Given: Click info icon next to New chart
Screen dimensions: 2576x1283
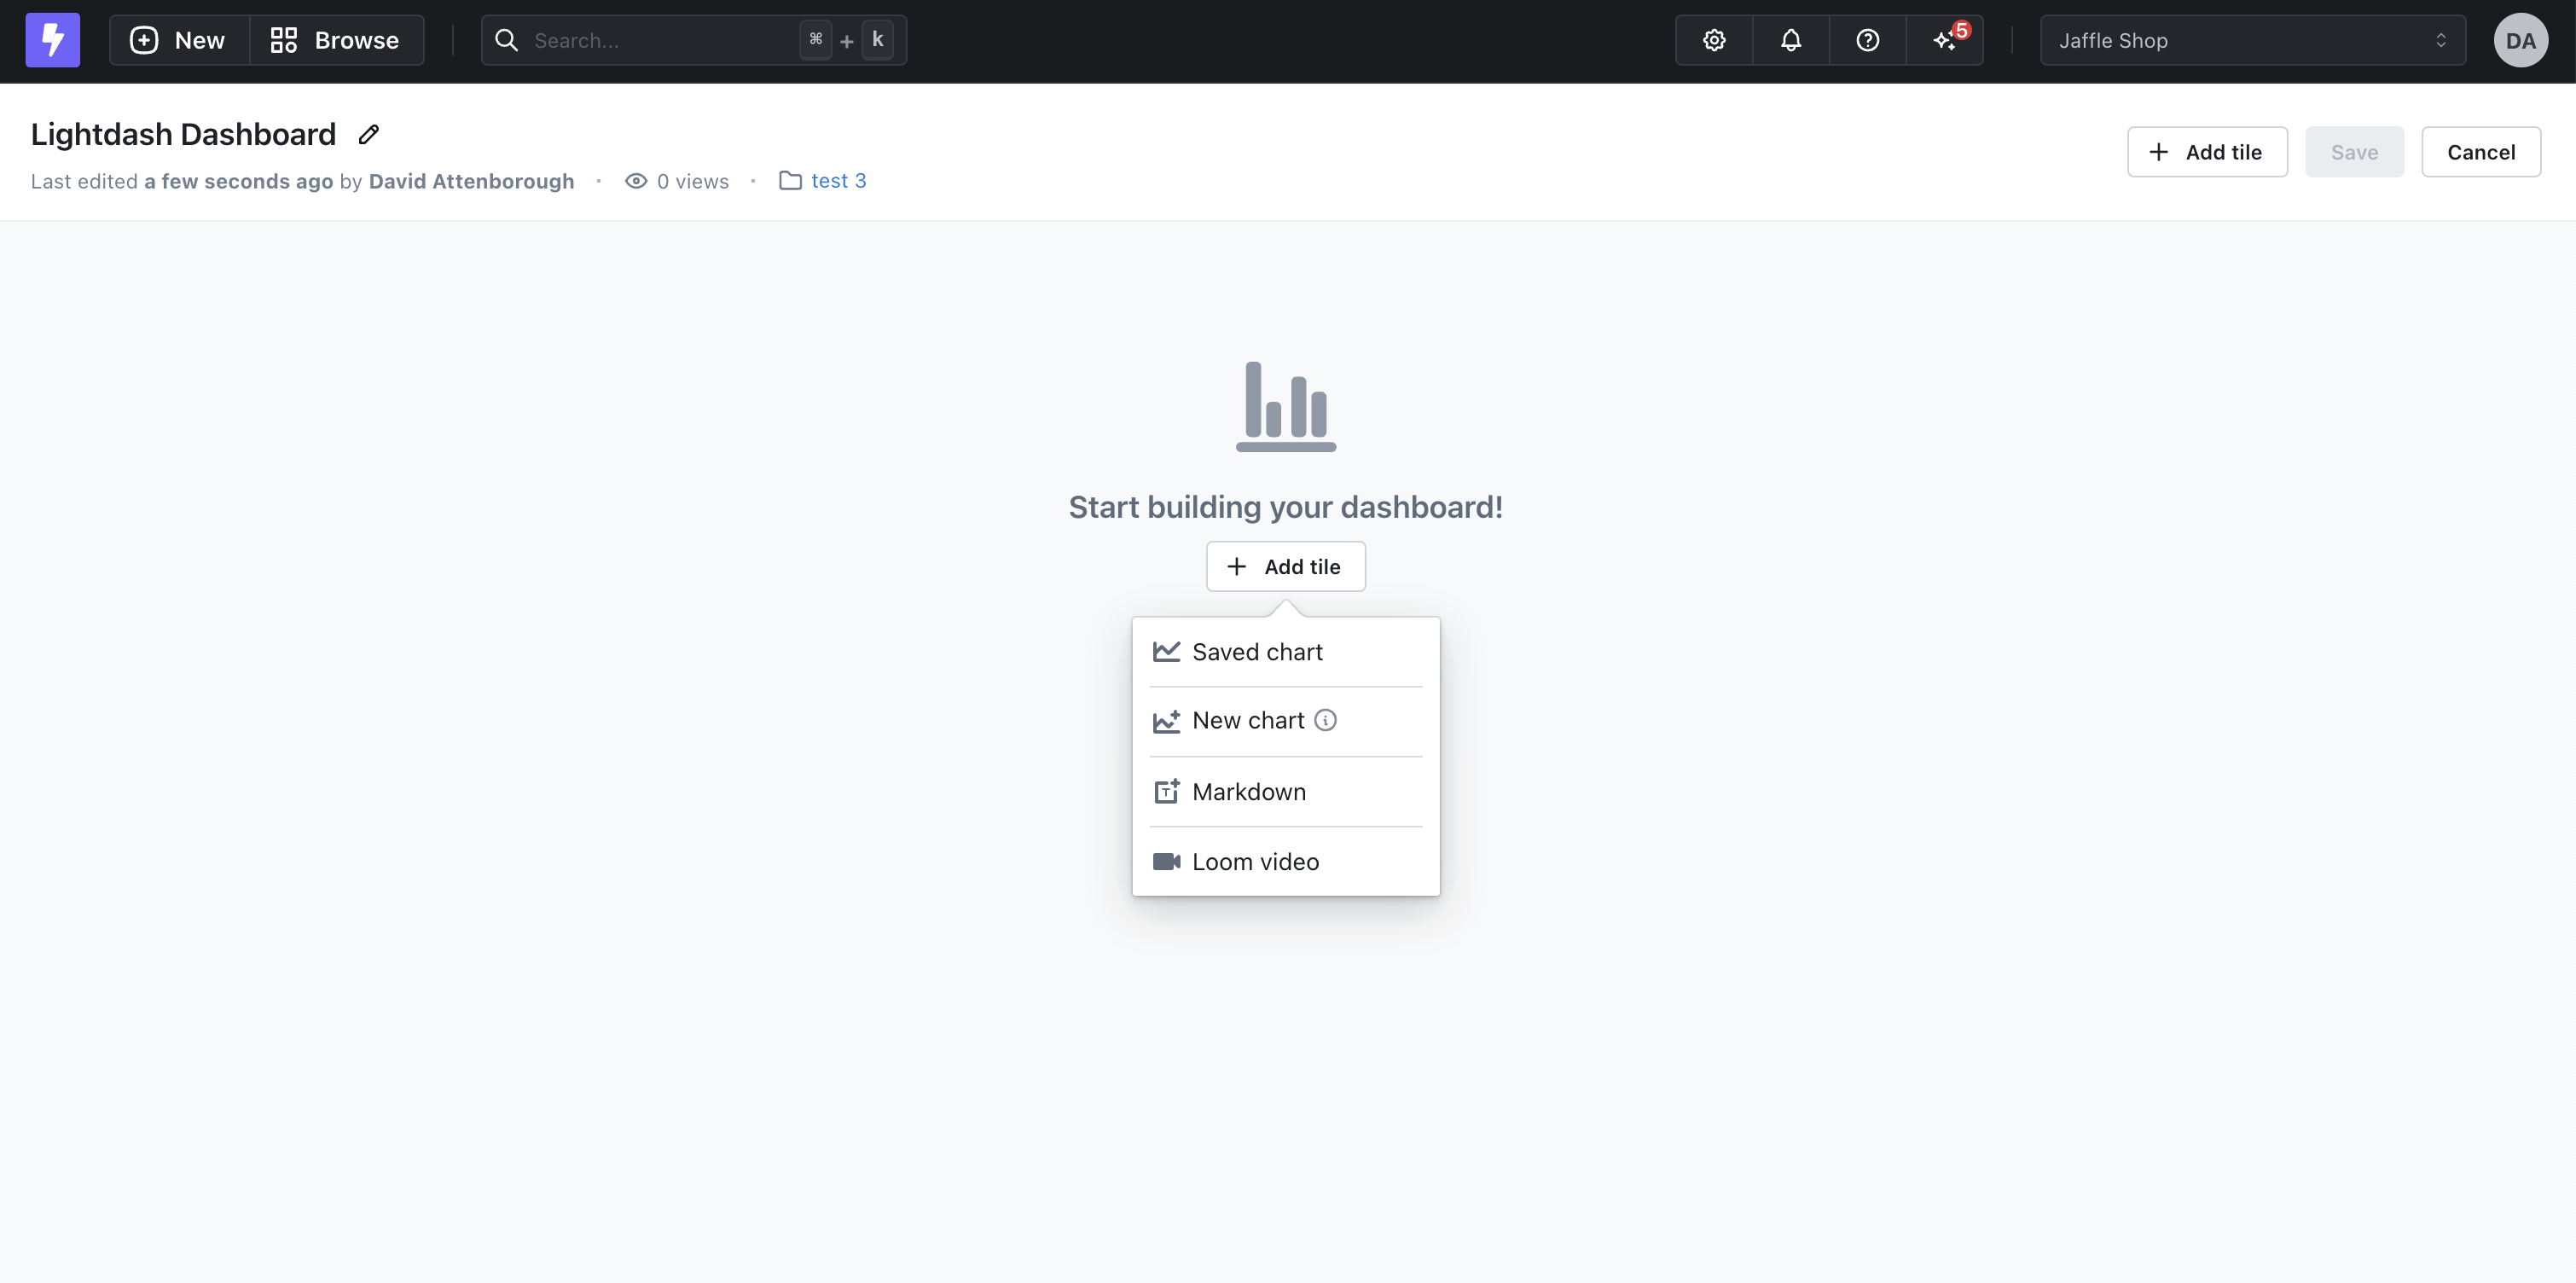Looking at the screenshot, I should tap(1325, 720).
